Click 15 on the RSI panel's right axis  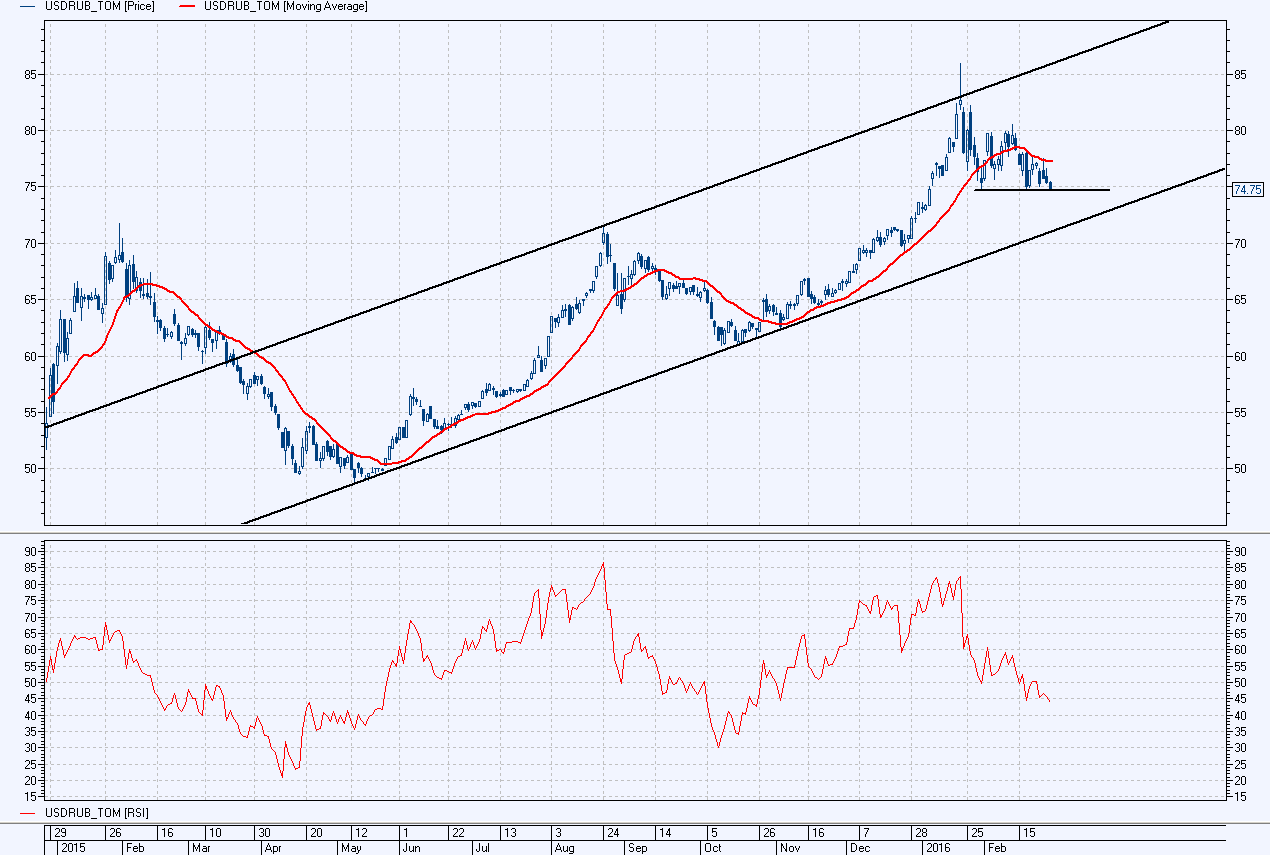(x=1238, y=797)
